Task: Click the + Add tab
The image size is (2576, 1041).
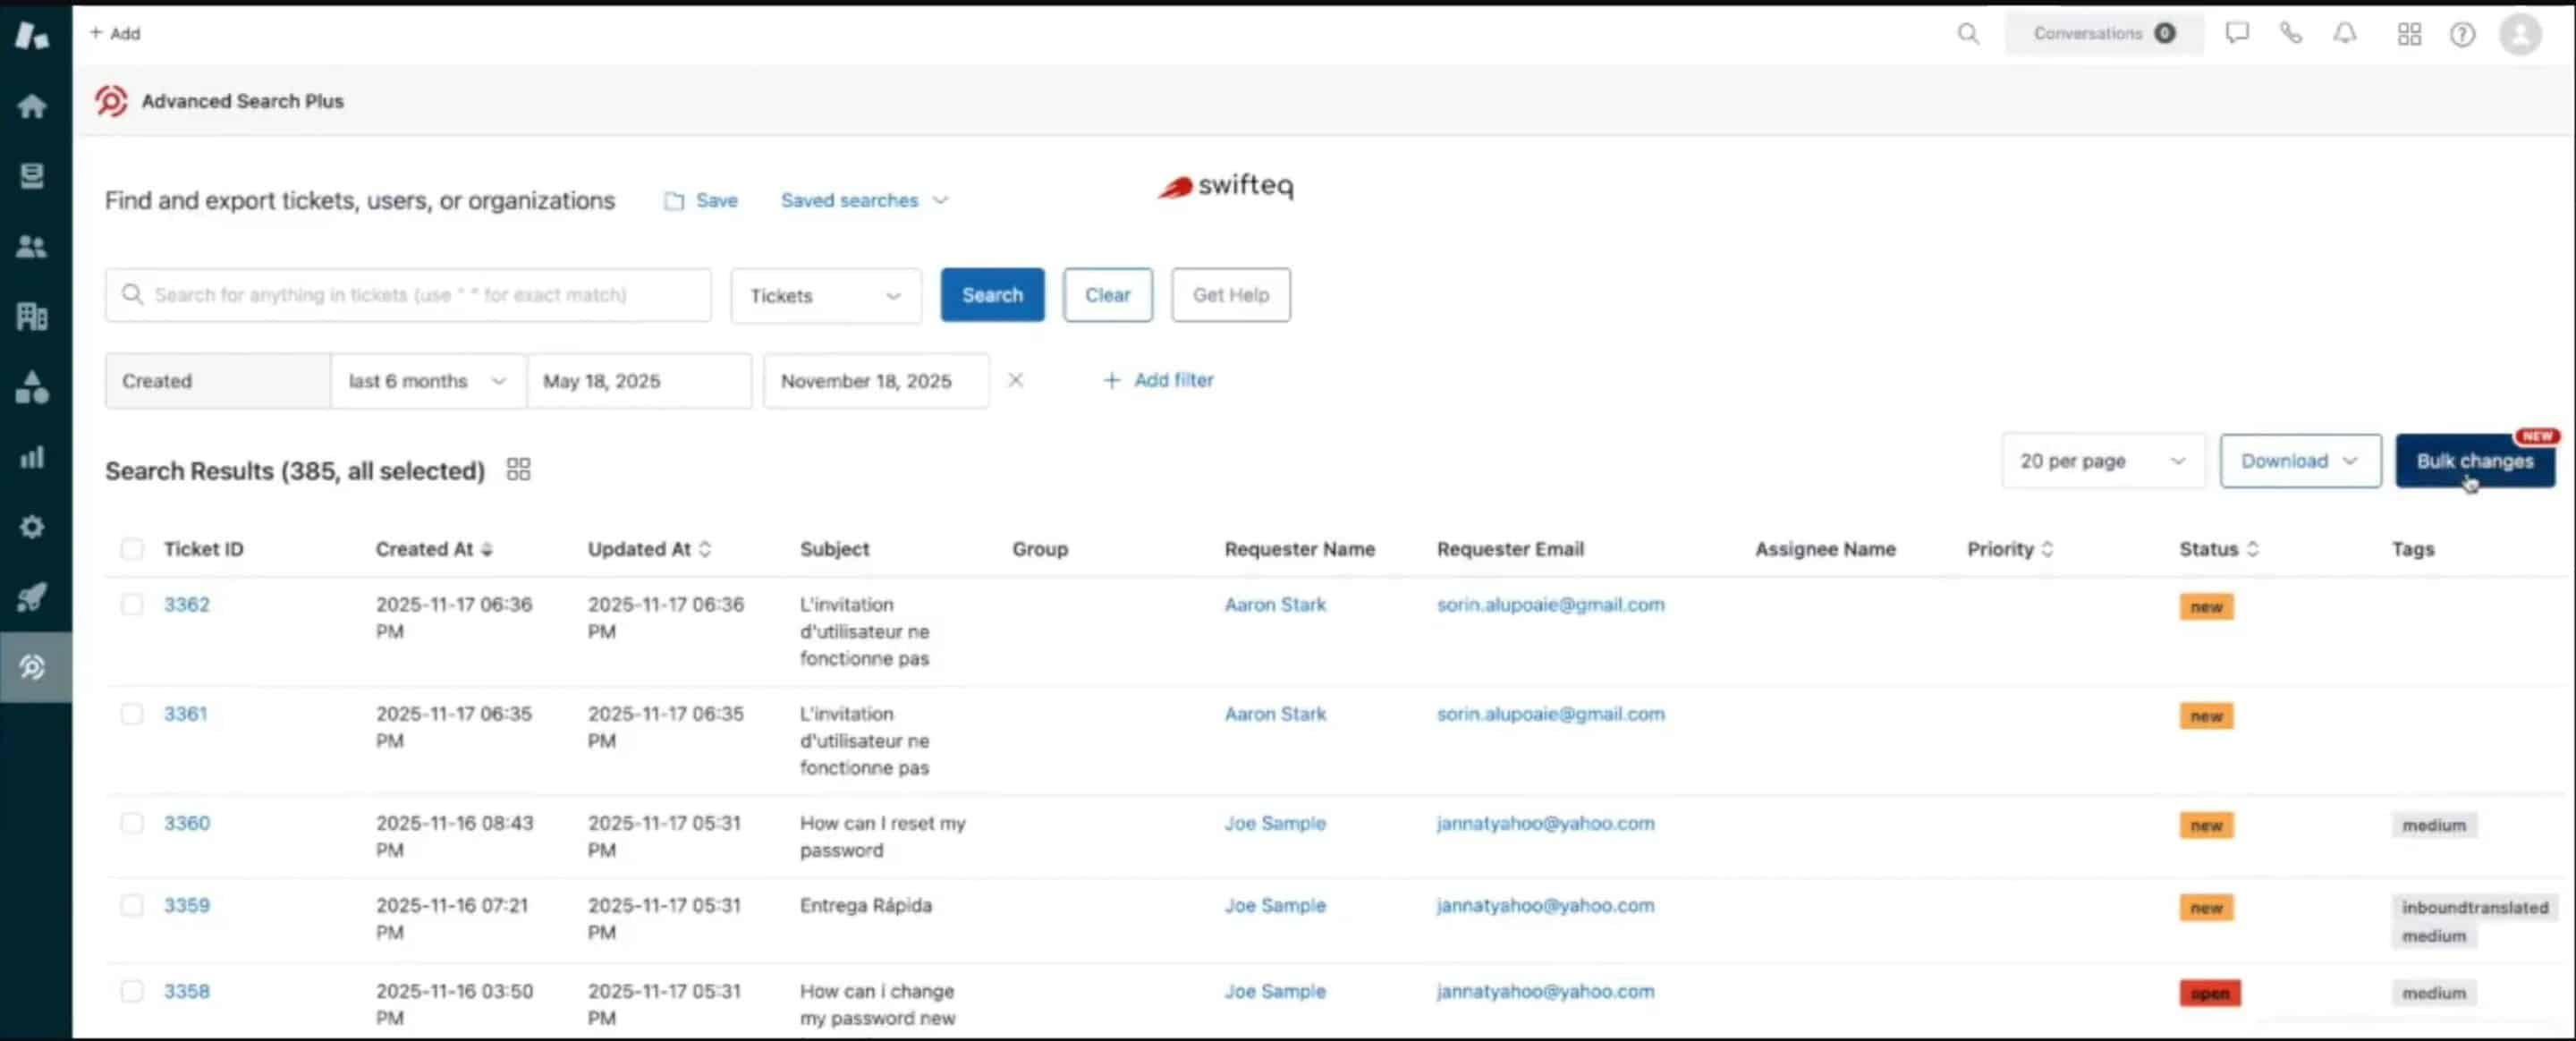Action: [x=115, y=34]
